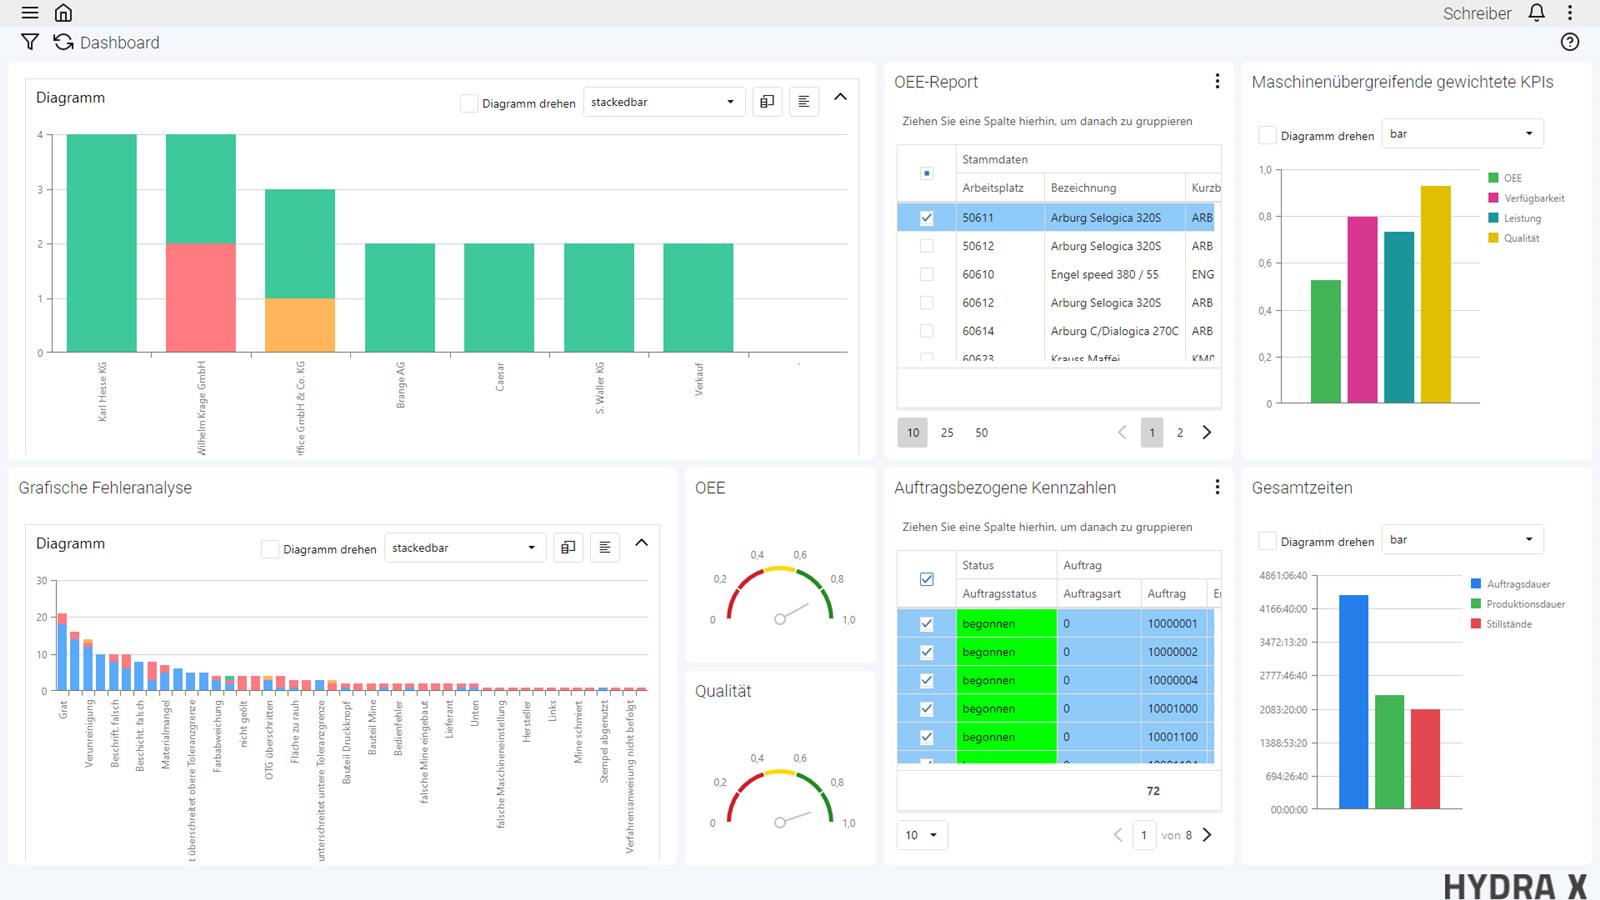Open the three-dot menu at top right

click(x=1572, y=13)
